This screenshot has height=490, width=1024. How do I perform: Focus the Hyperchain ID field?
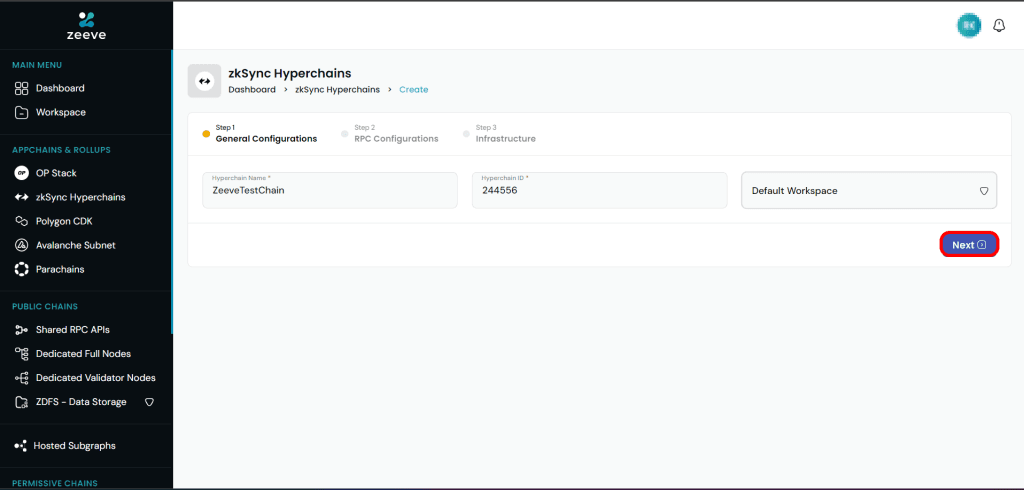pos(600,191)
